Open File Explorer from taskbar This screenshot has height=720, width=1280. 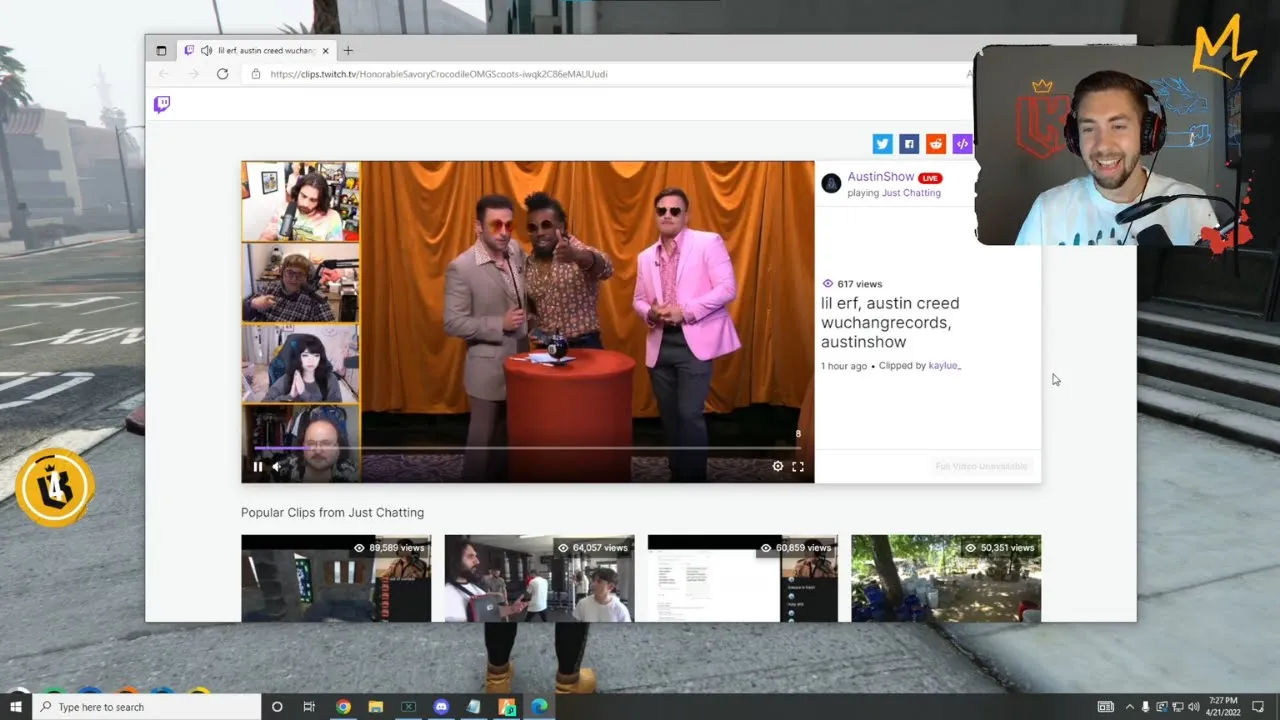(x=375, y=707)
